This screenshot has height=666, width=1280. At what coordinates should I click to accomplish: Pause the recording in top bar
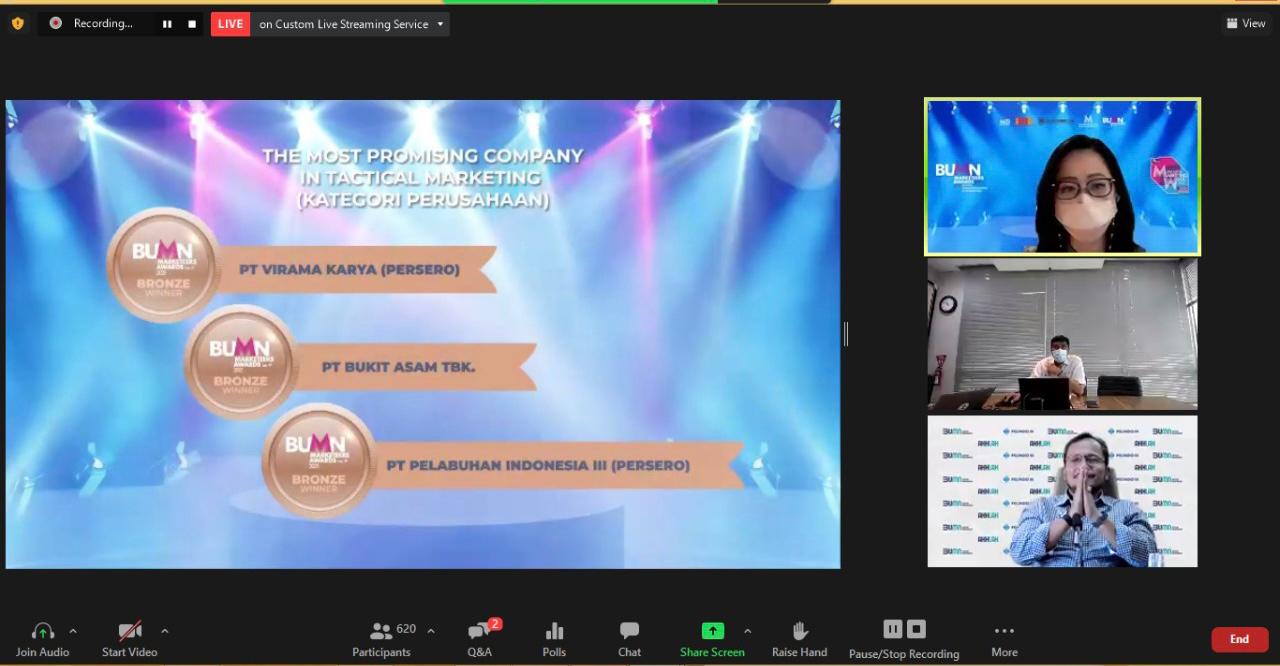167,24
